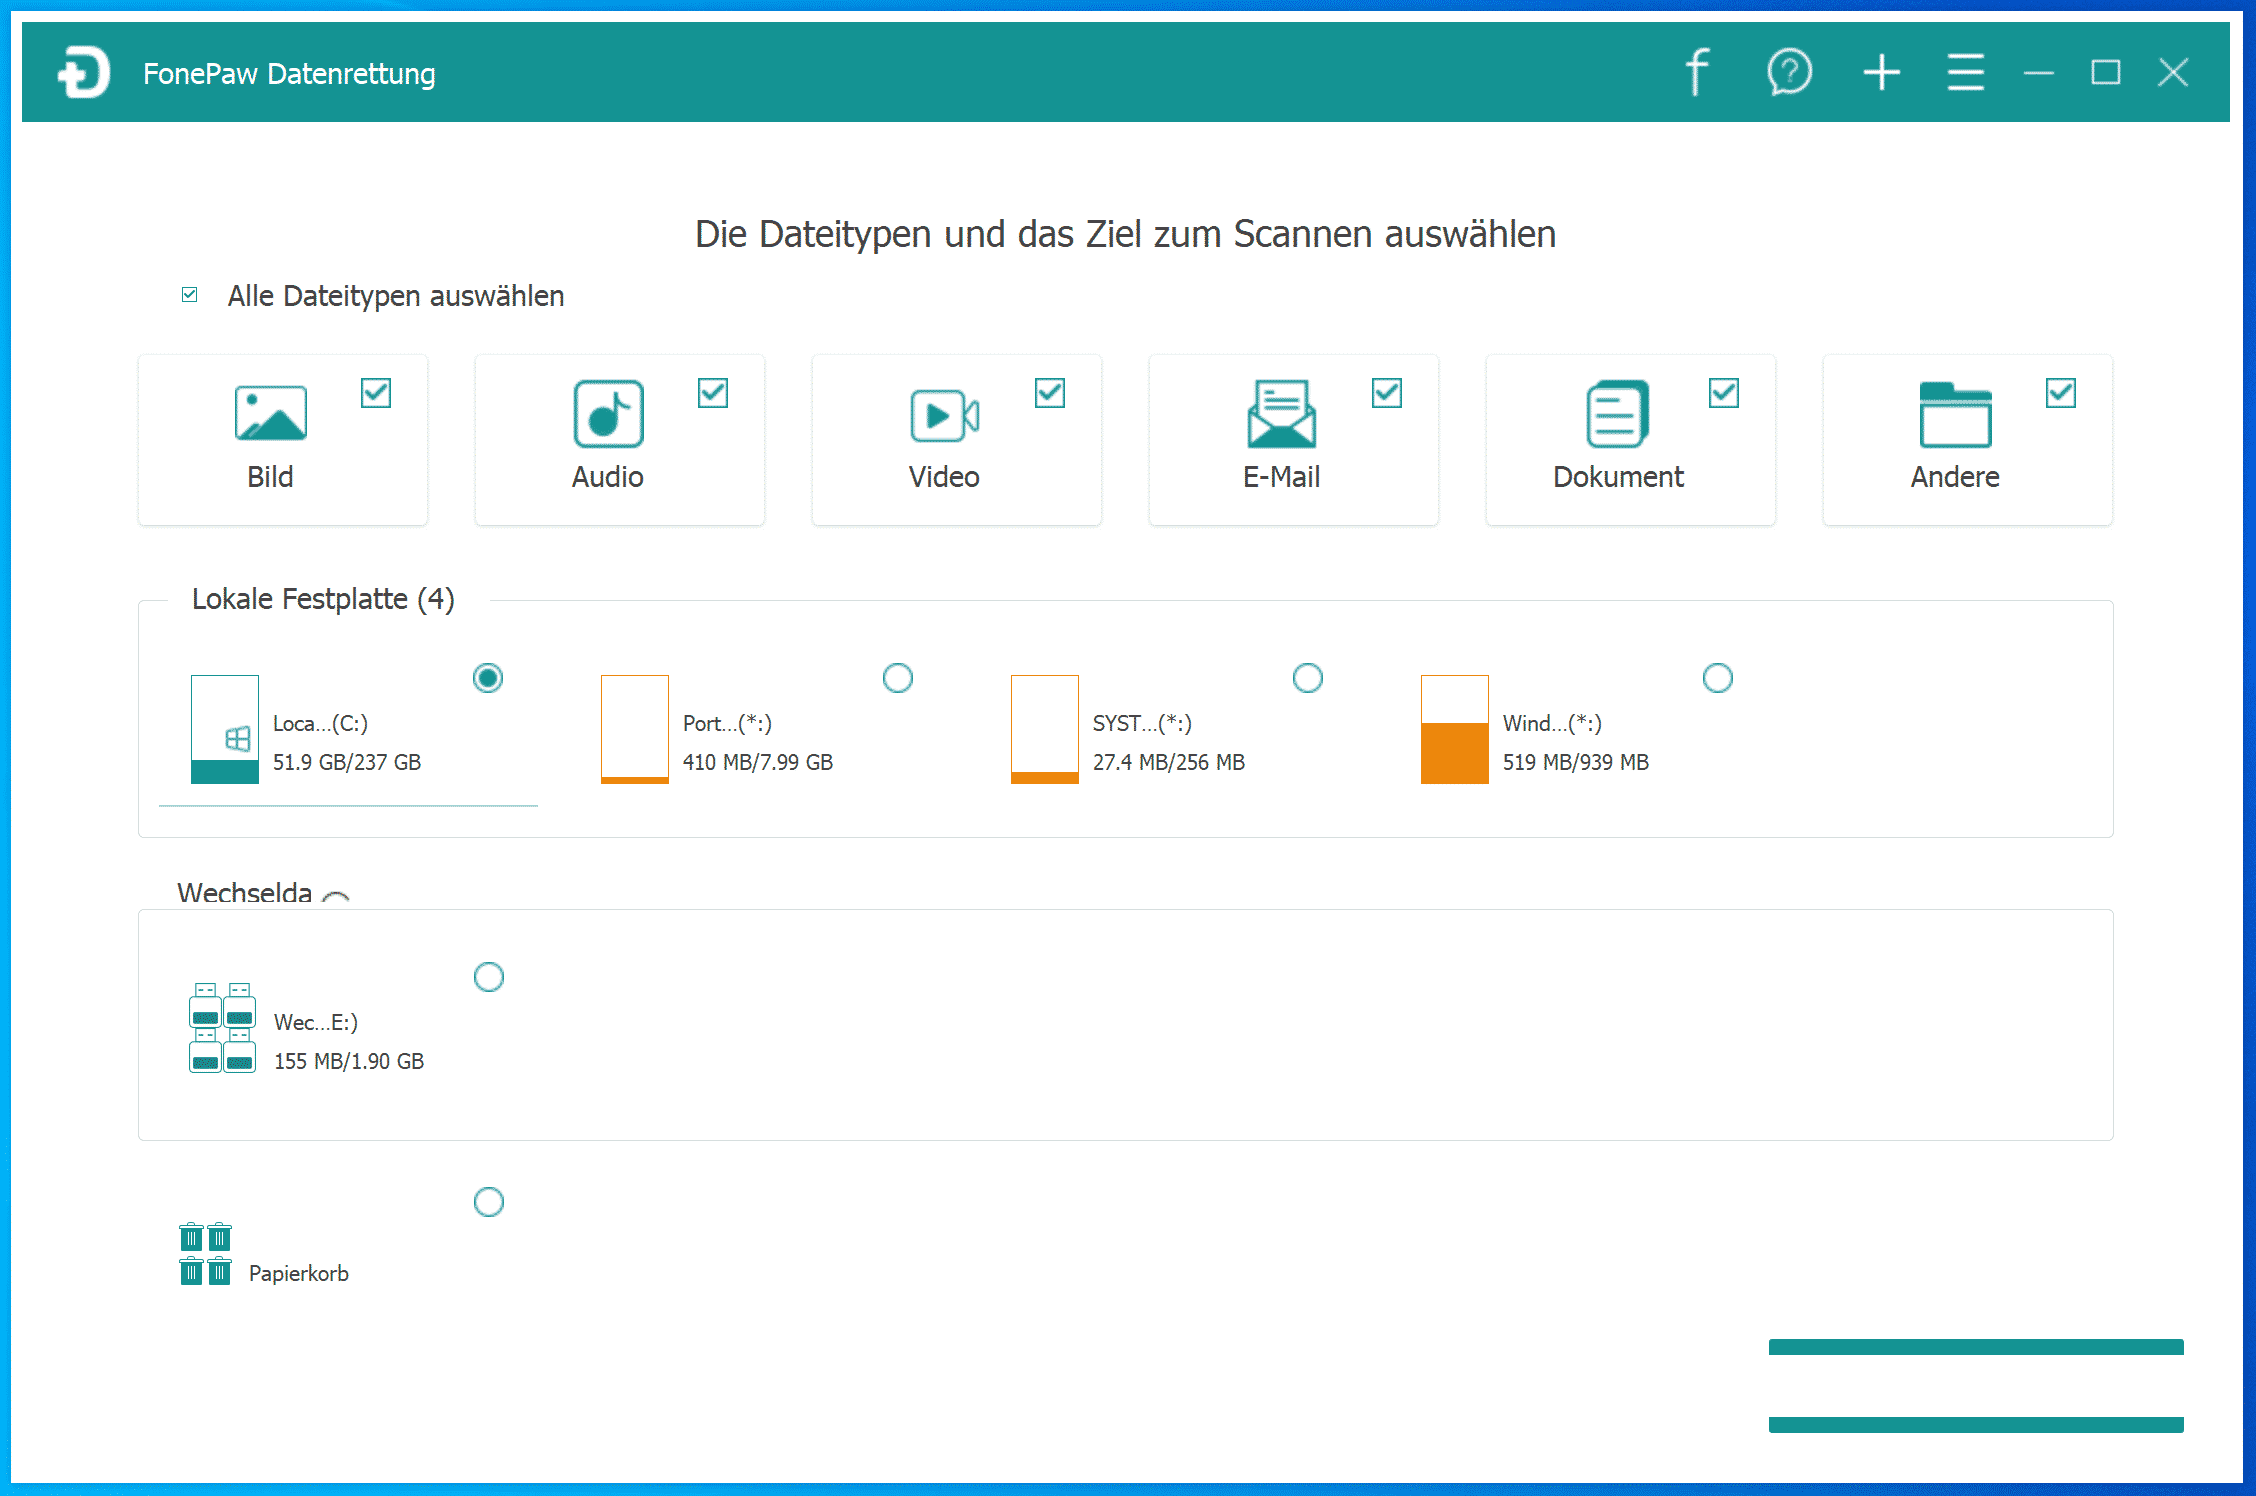
Task: Uncheck the Video file type checkbox
Action: coord(1050,393)
